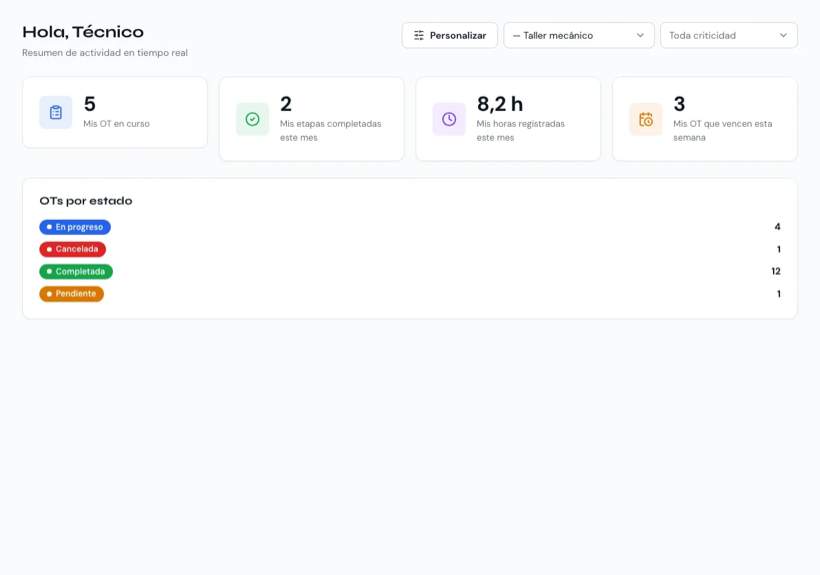
Task: Click the 'OTs por estado' heading
Action: pyautogui.click(x=86, y=201)
